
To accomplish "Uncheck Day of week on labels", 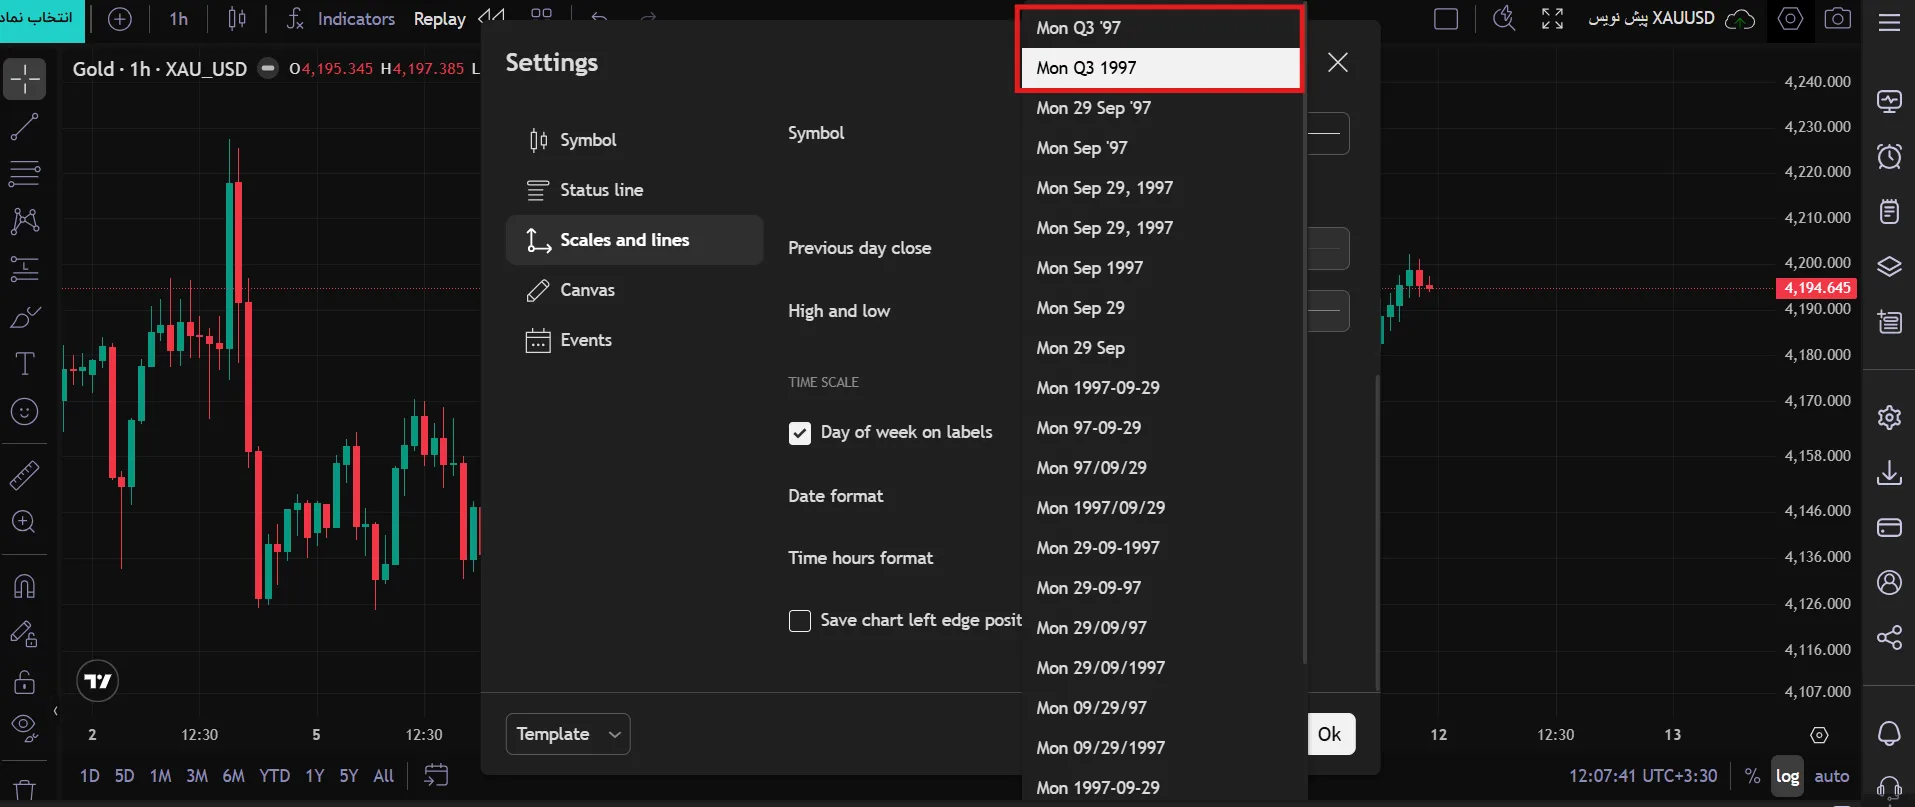I will click(800, 433).
